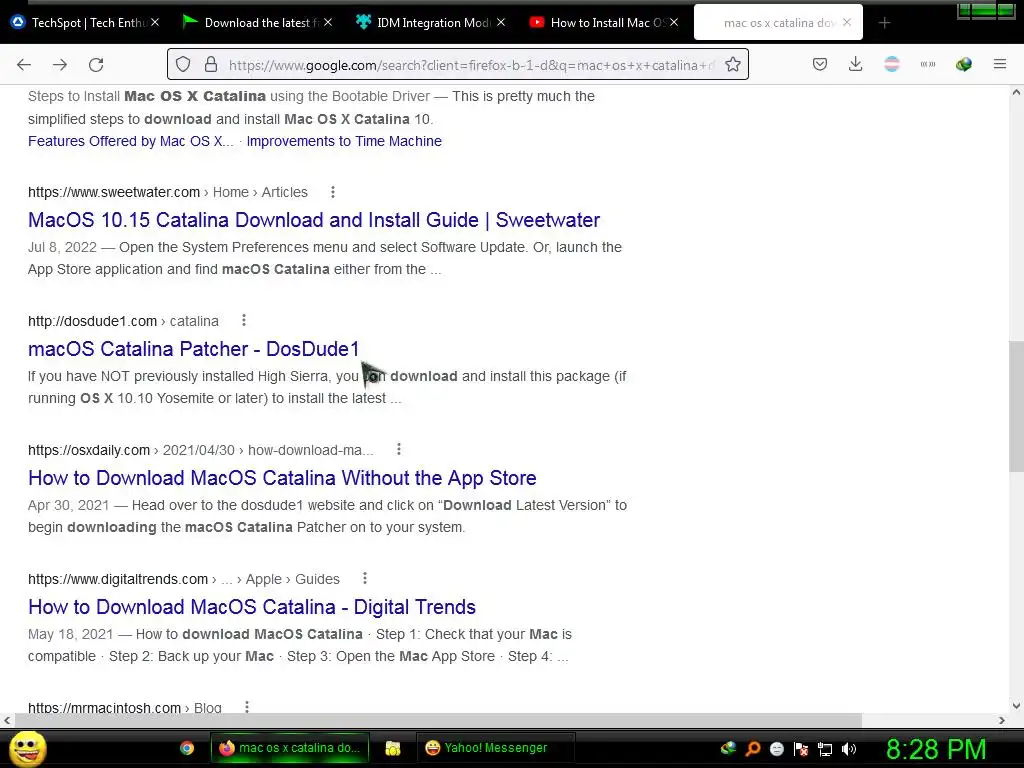1024x768 pixels.
Task: Reload the current page
Action: 96,65
